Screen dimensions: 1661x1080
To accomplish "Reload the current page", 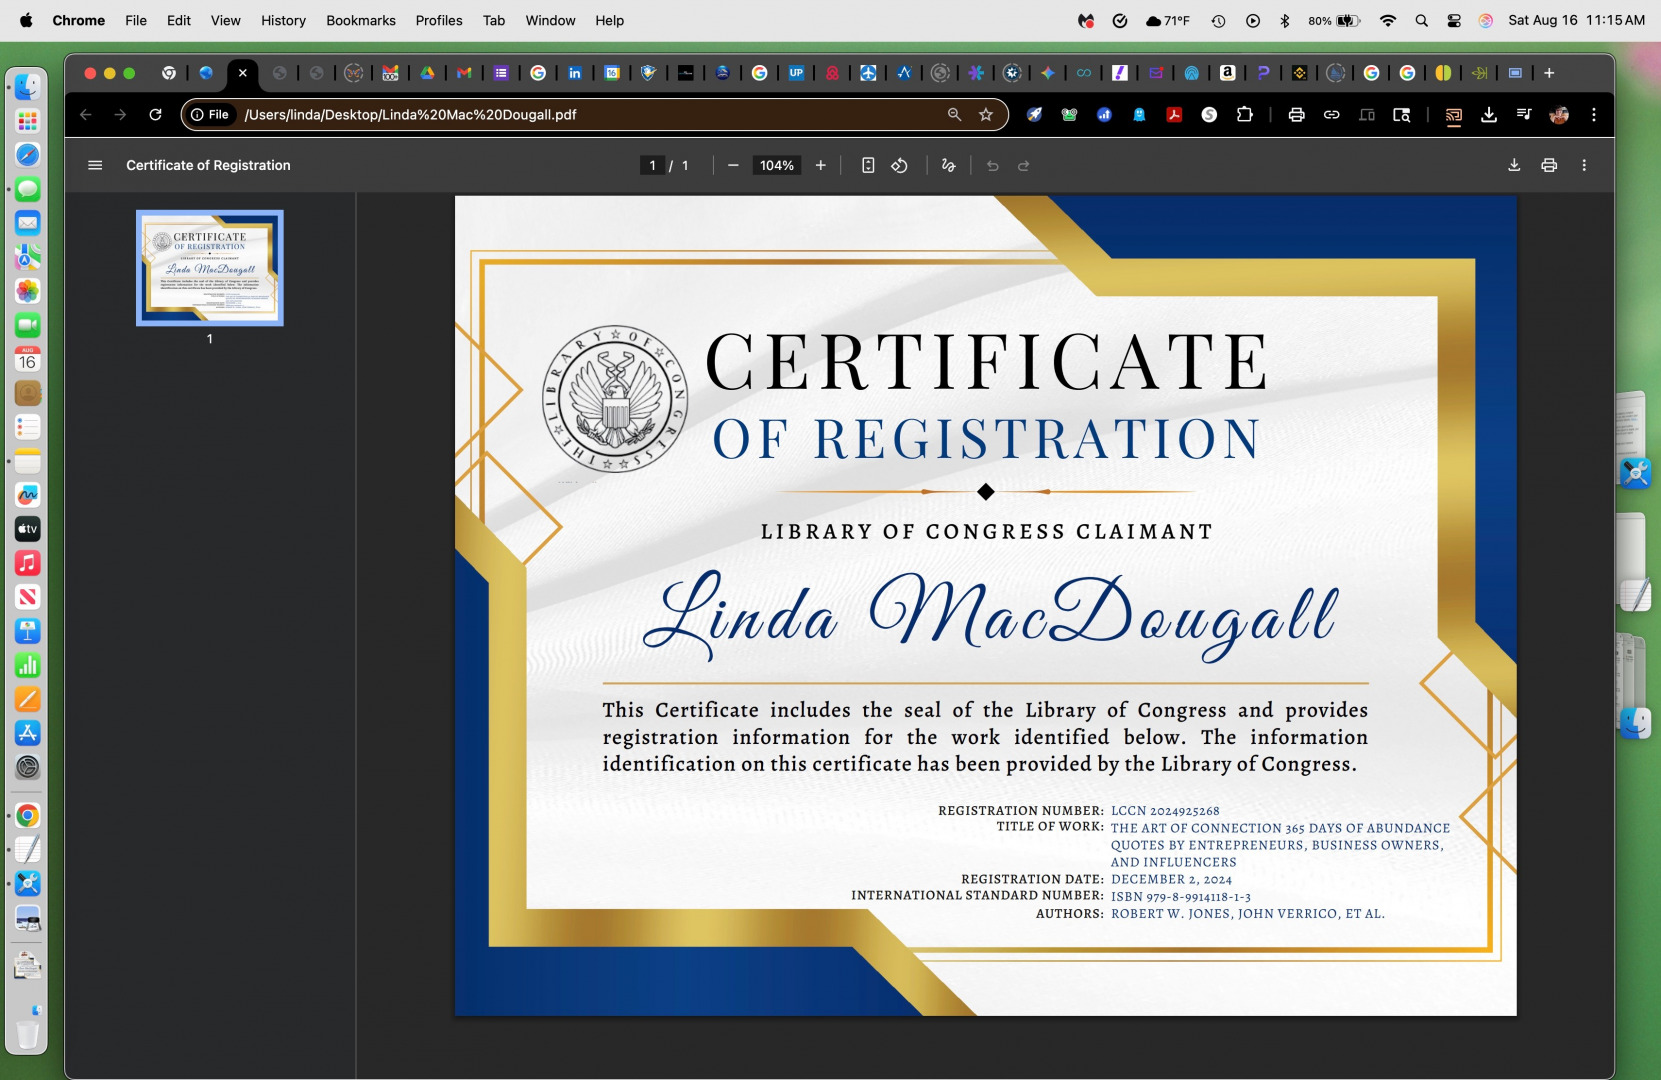I will coord(155,114).
